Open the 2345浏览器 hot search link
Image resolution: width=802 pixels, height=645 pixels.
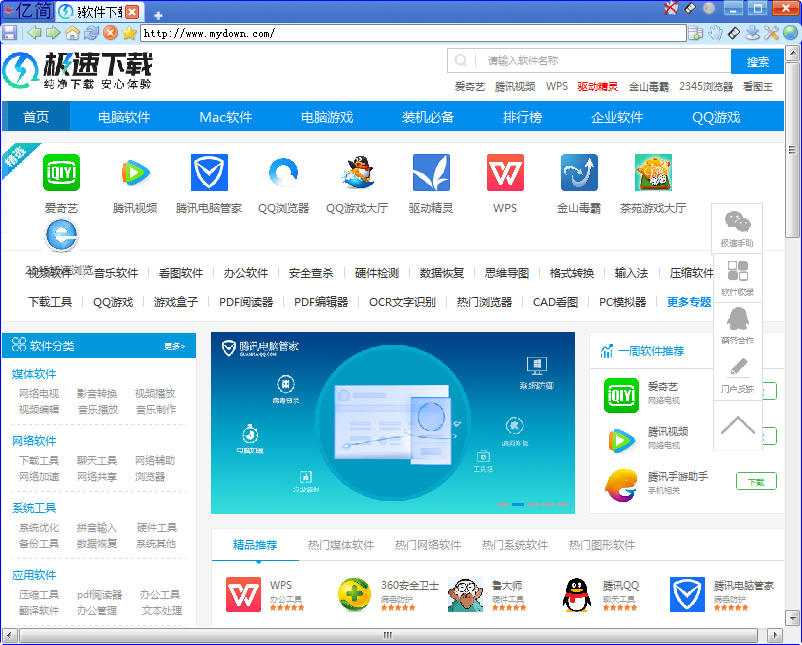click(x=706, y=86)
